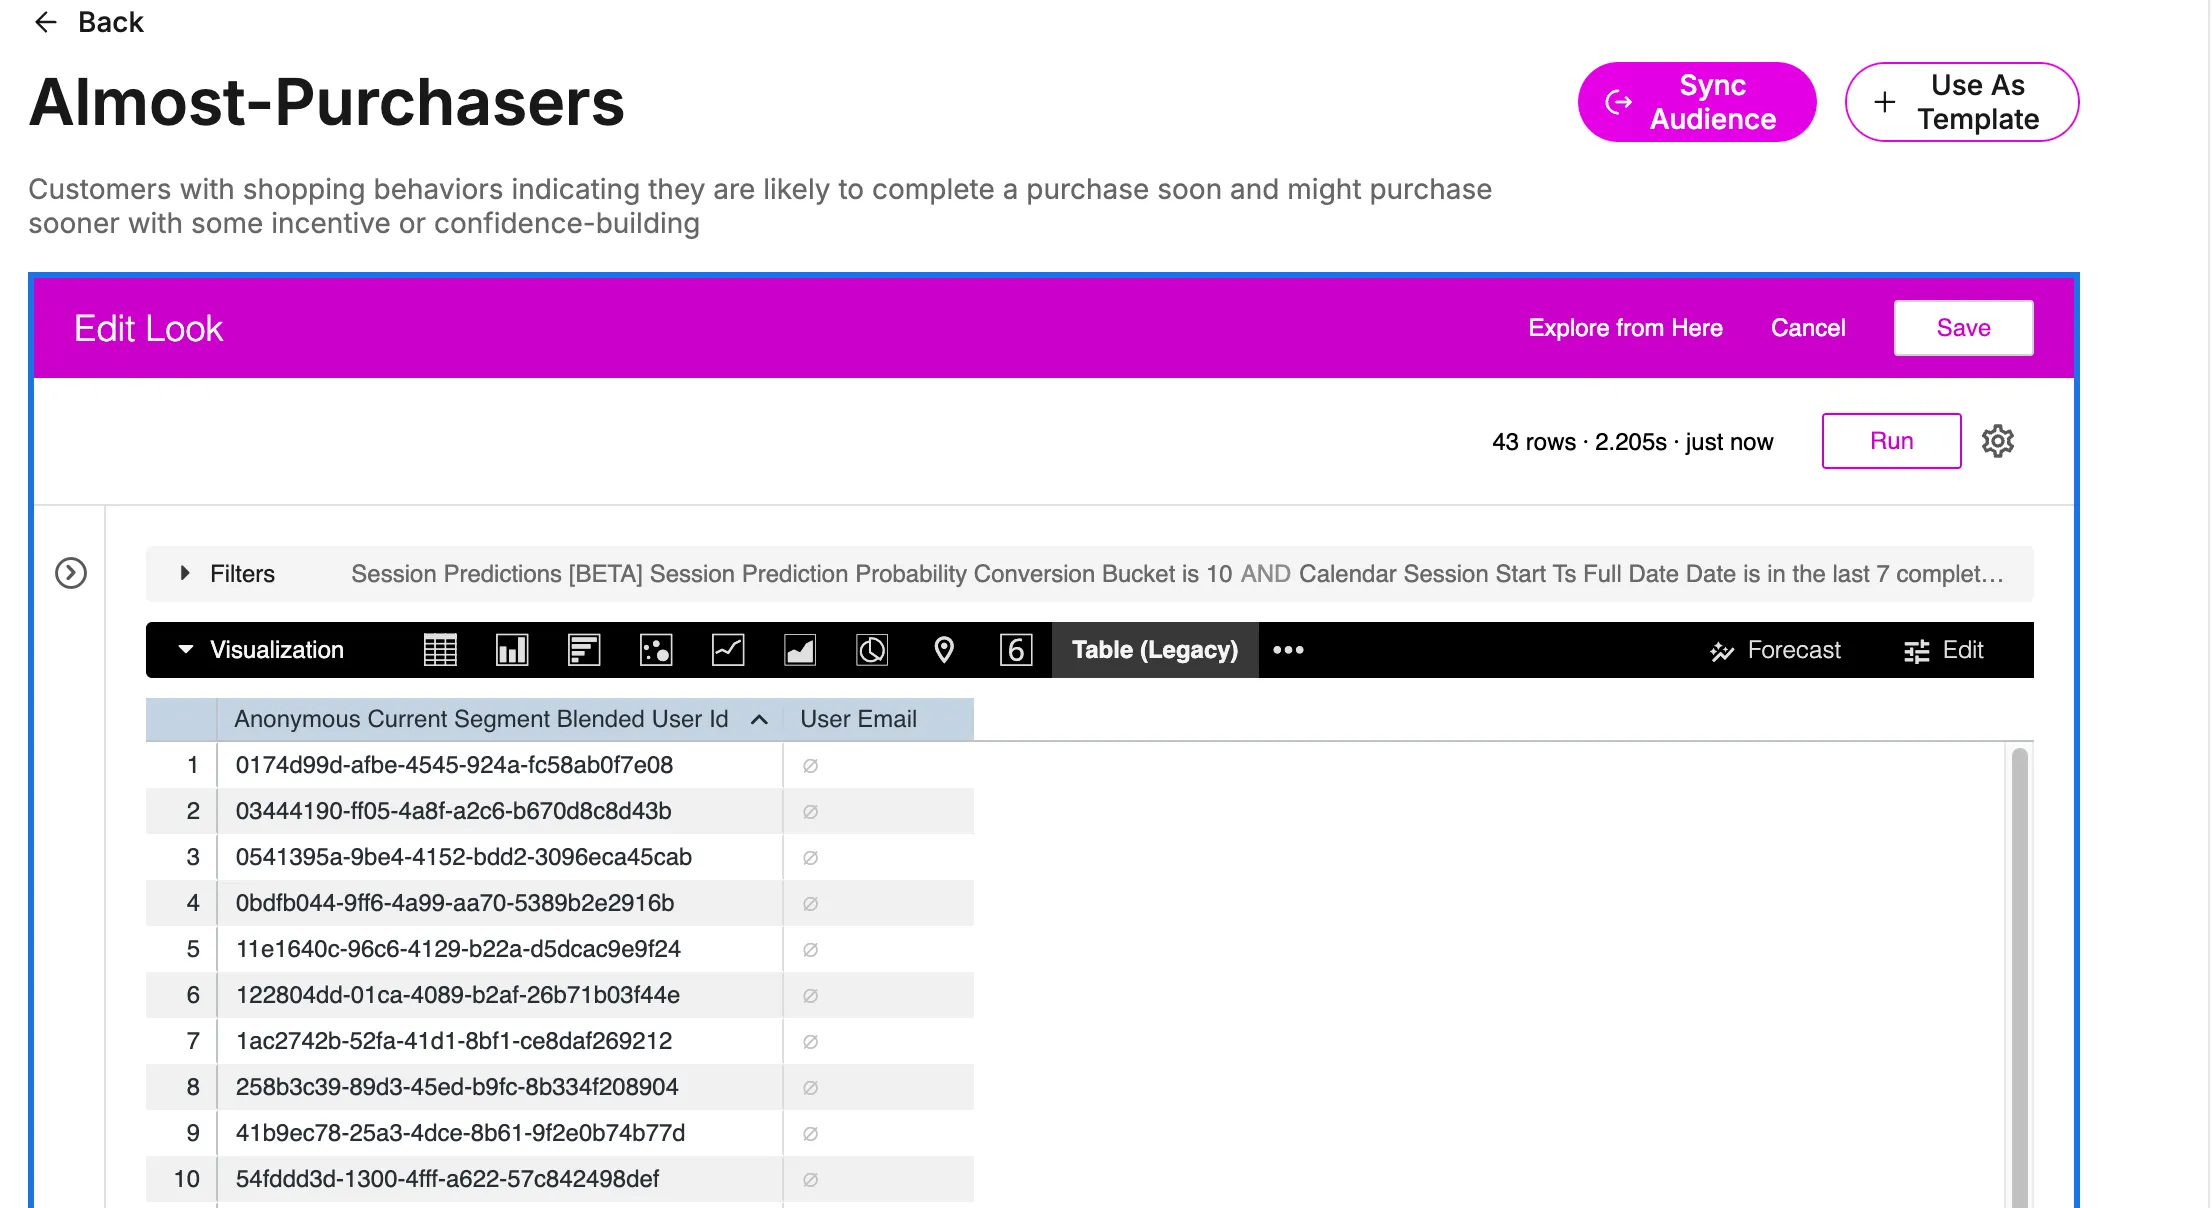Click the Sync Audience button

point(1697,102)
